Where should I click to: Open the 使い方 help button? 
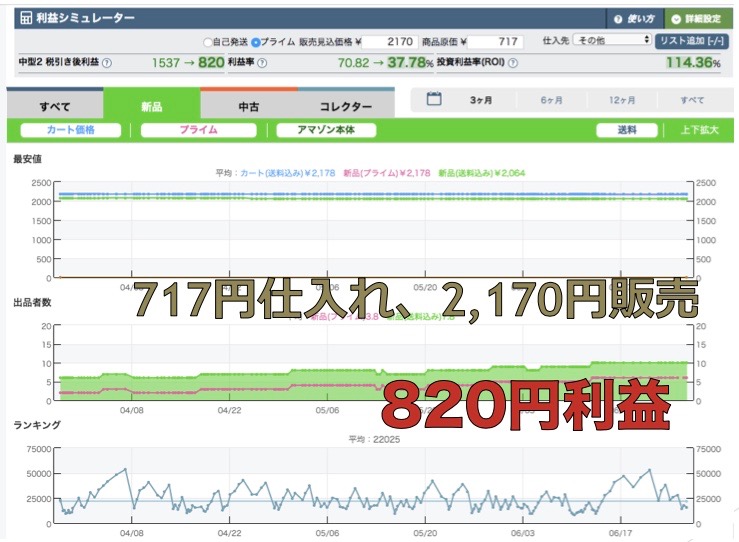(633, 19)
